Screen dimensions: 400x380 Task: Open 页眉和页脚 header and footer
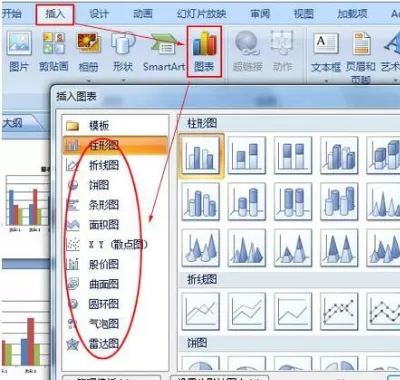(x=361, y=57)
